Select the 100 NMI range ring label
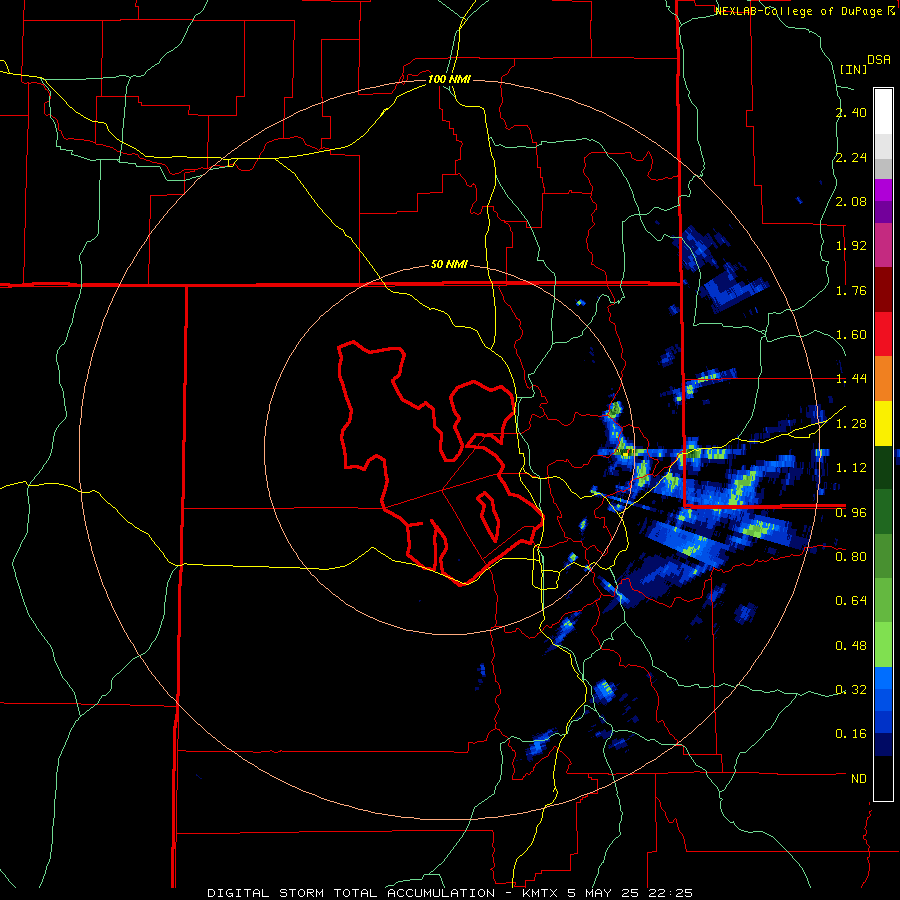 [449, 79]
